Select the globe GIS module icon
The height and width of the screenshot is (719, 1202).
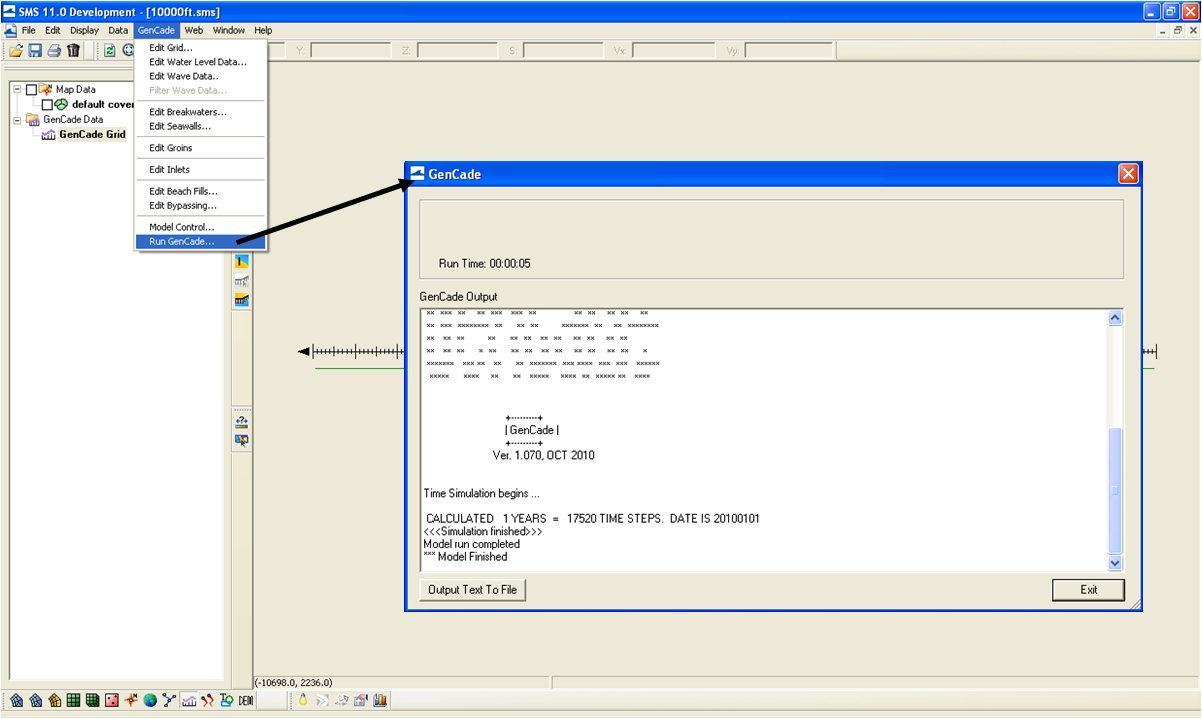(150, 700)
